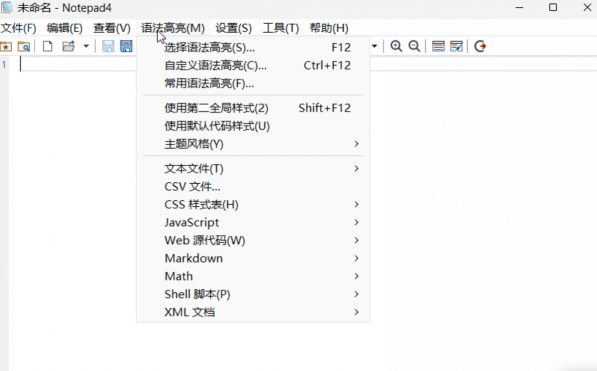Open the 帮助(H) menu

tap(329, 28)
